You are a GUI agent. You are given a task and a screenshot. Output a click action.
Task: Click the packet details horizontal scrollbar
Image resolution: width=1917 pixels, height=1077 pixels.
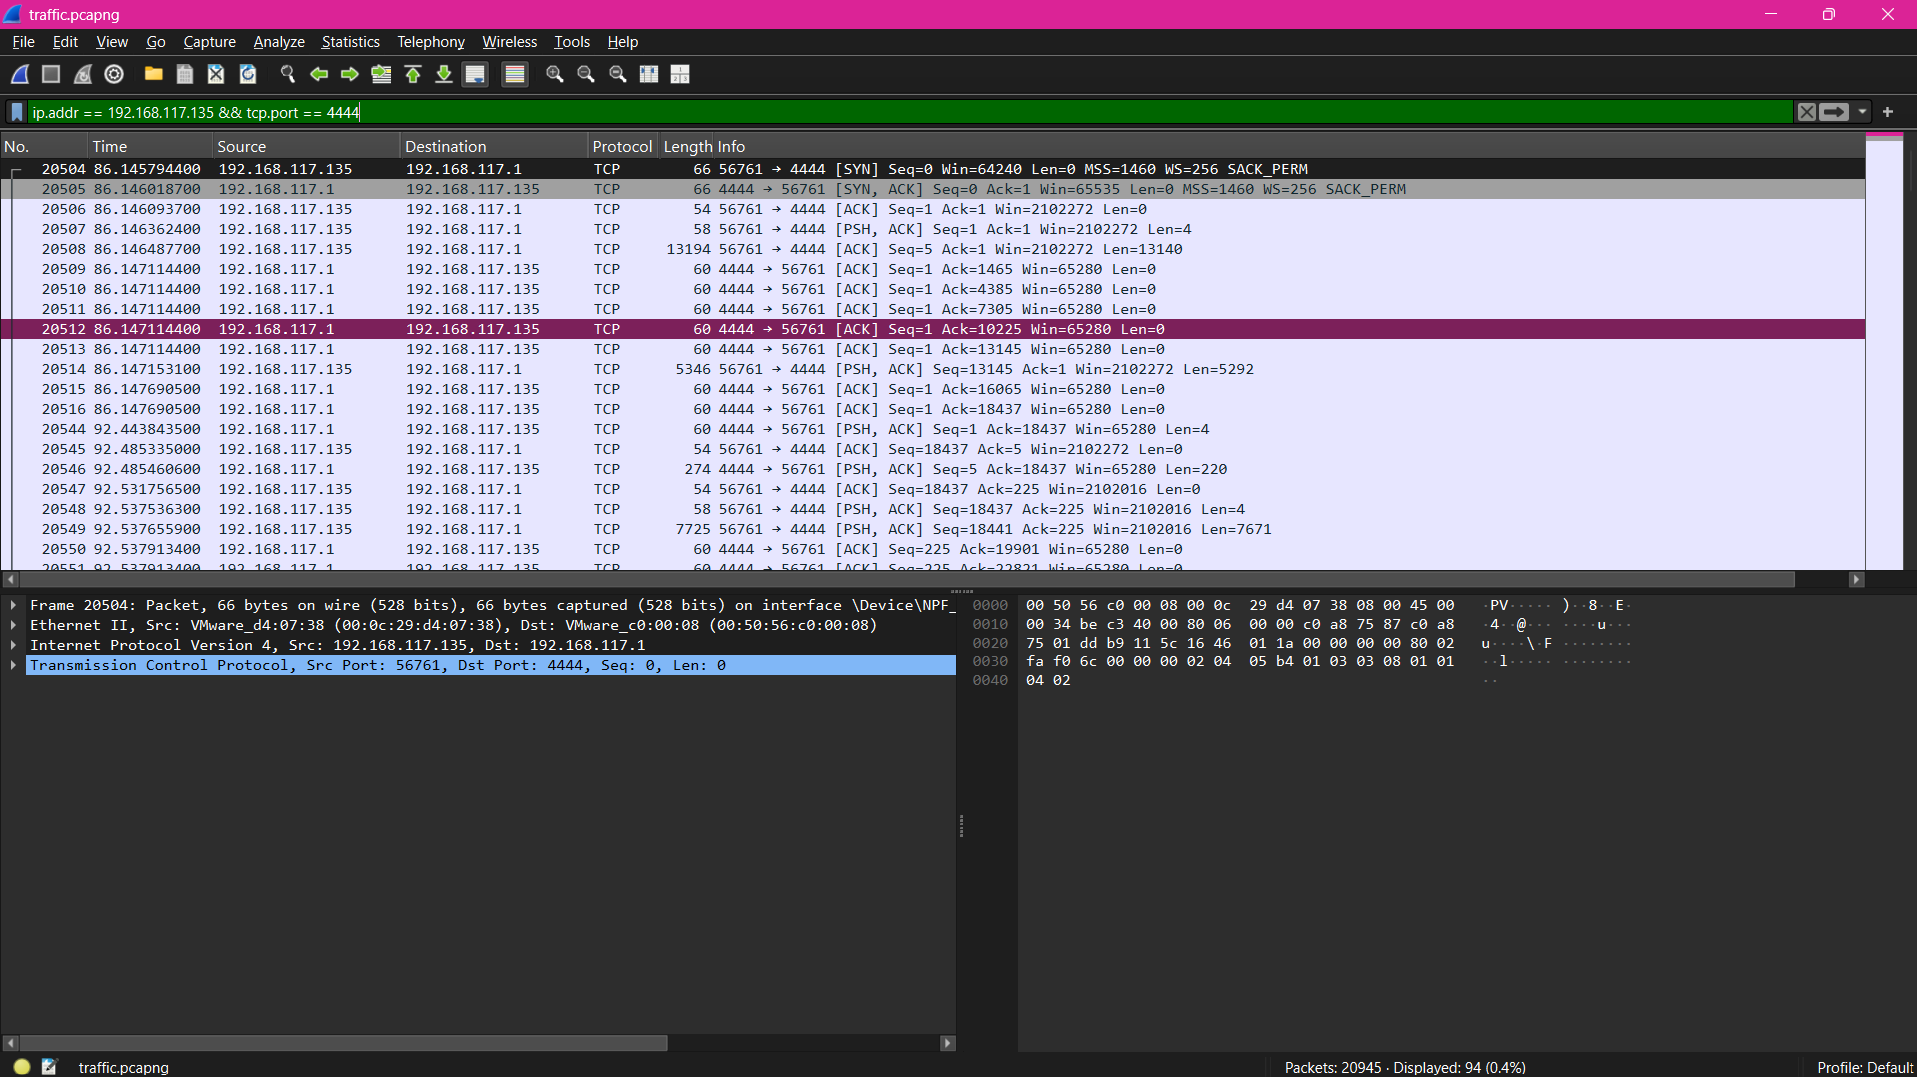pos(343,1043)
